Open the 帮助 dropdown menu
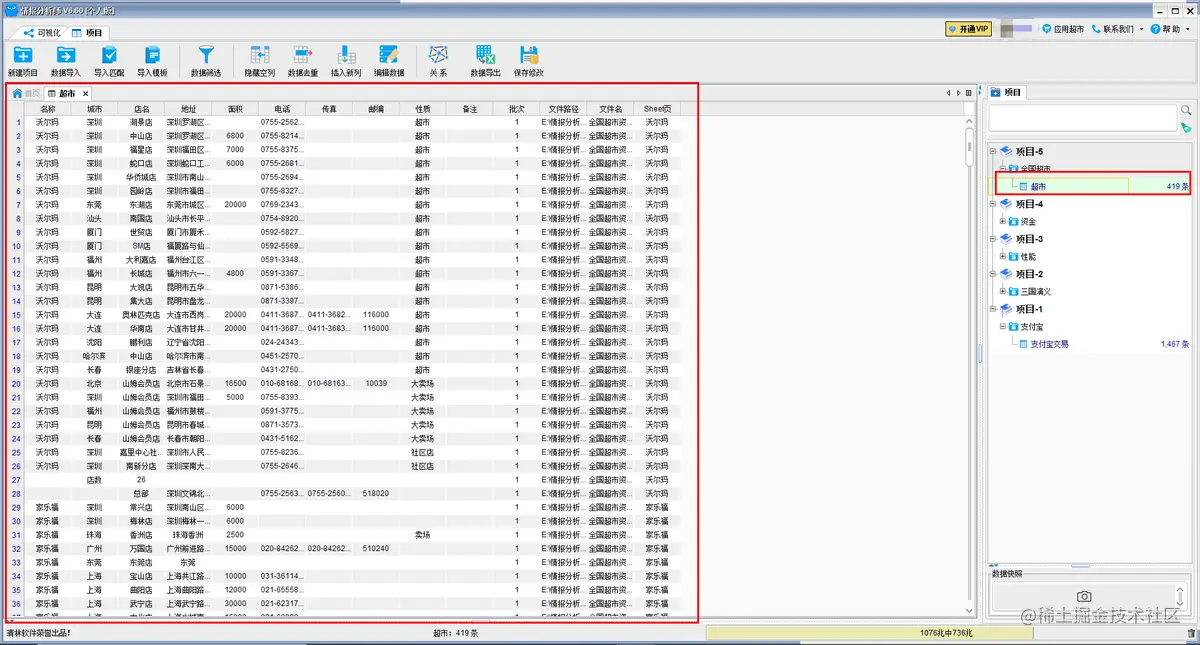 [1169, 30]
